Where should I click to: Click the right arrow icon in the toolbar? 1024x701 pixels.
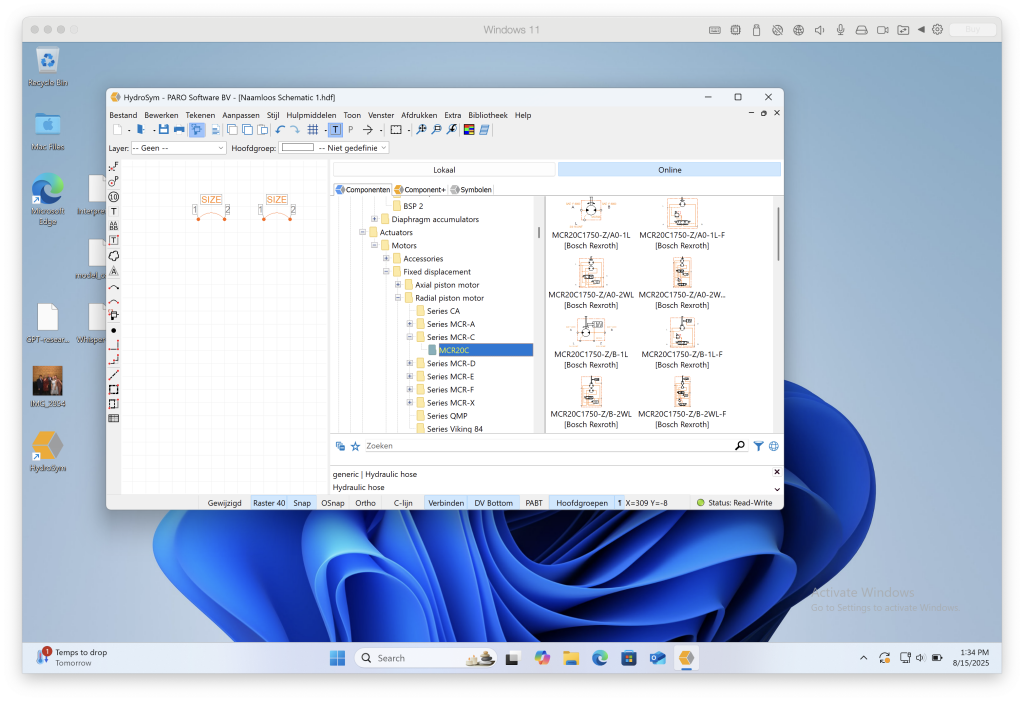[x=368, y=130]
